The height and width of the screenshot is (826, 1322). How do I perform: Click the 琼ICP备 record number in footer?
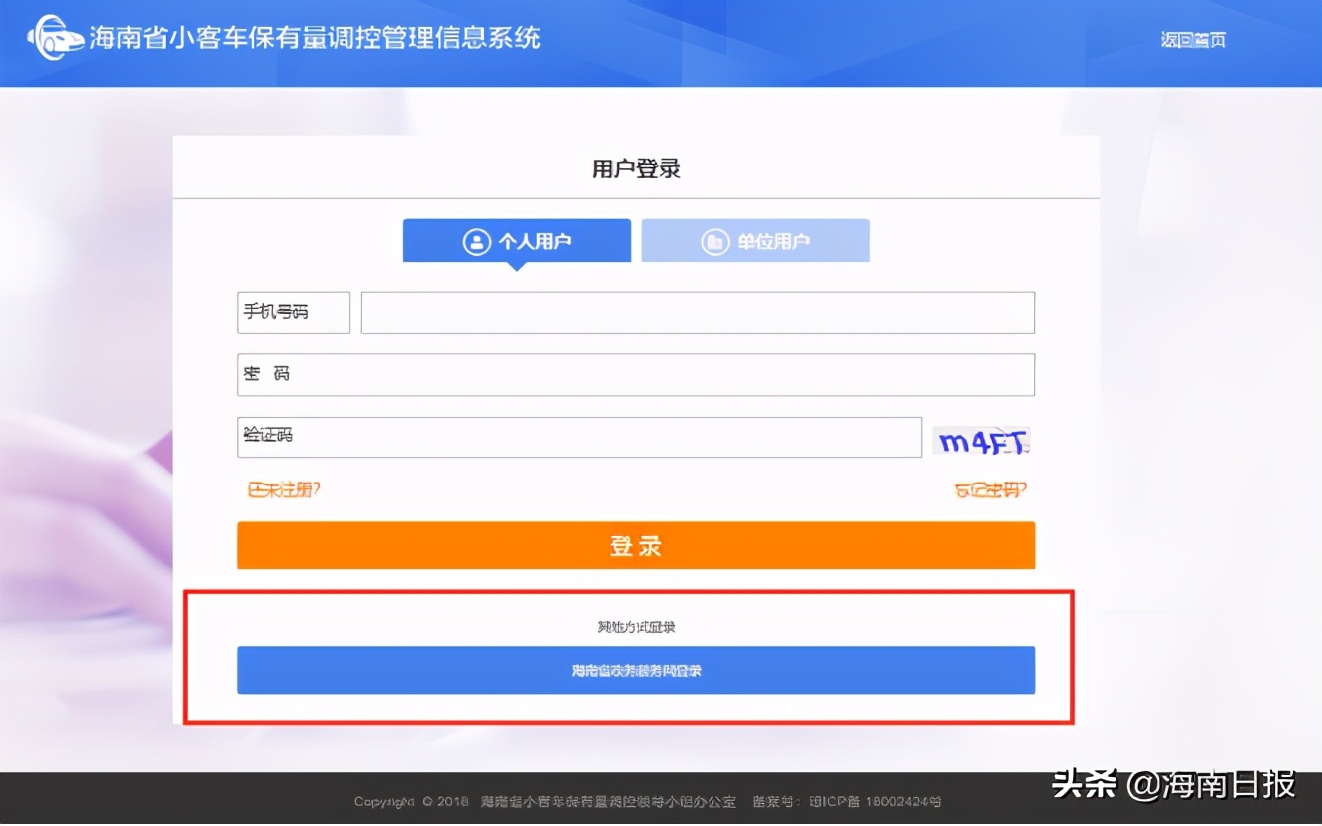[875, 802]
